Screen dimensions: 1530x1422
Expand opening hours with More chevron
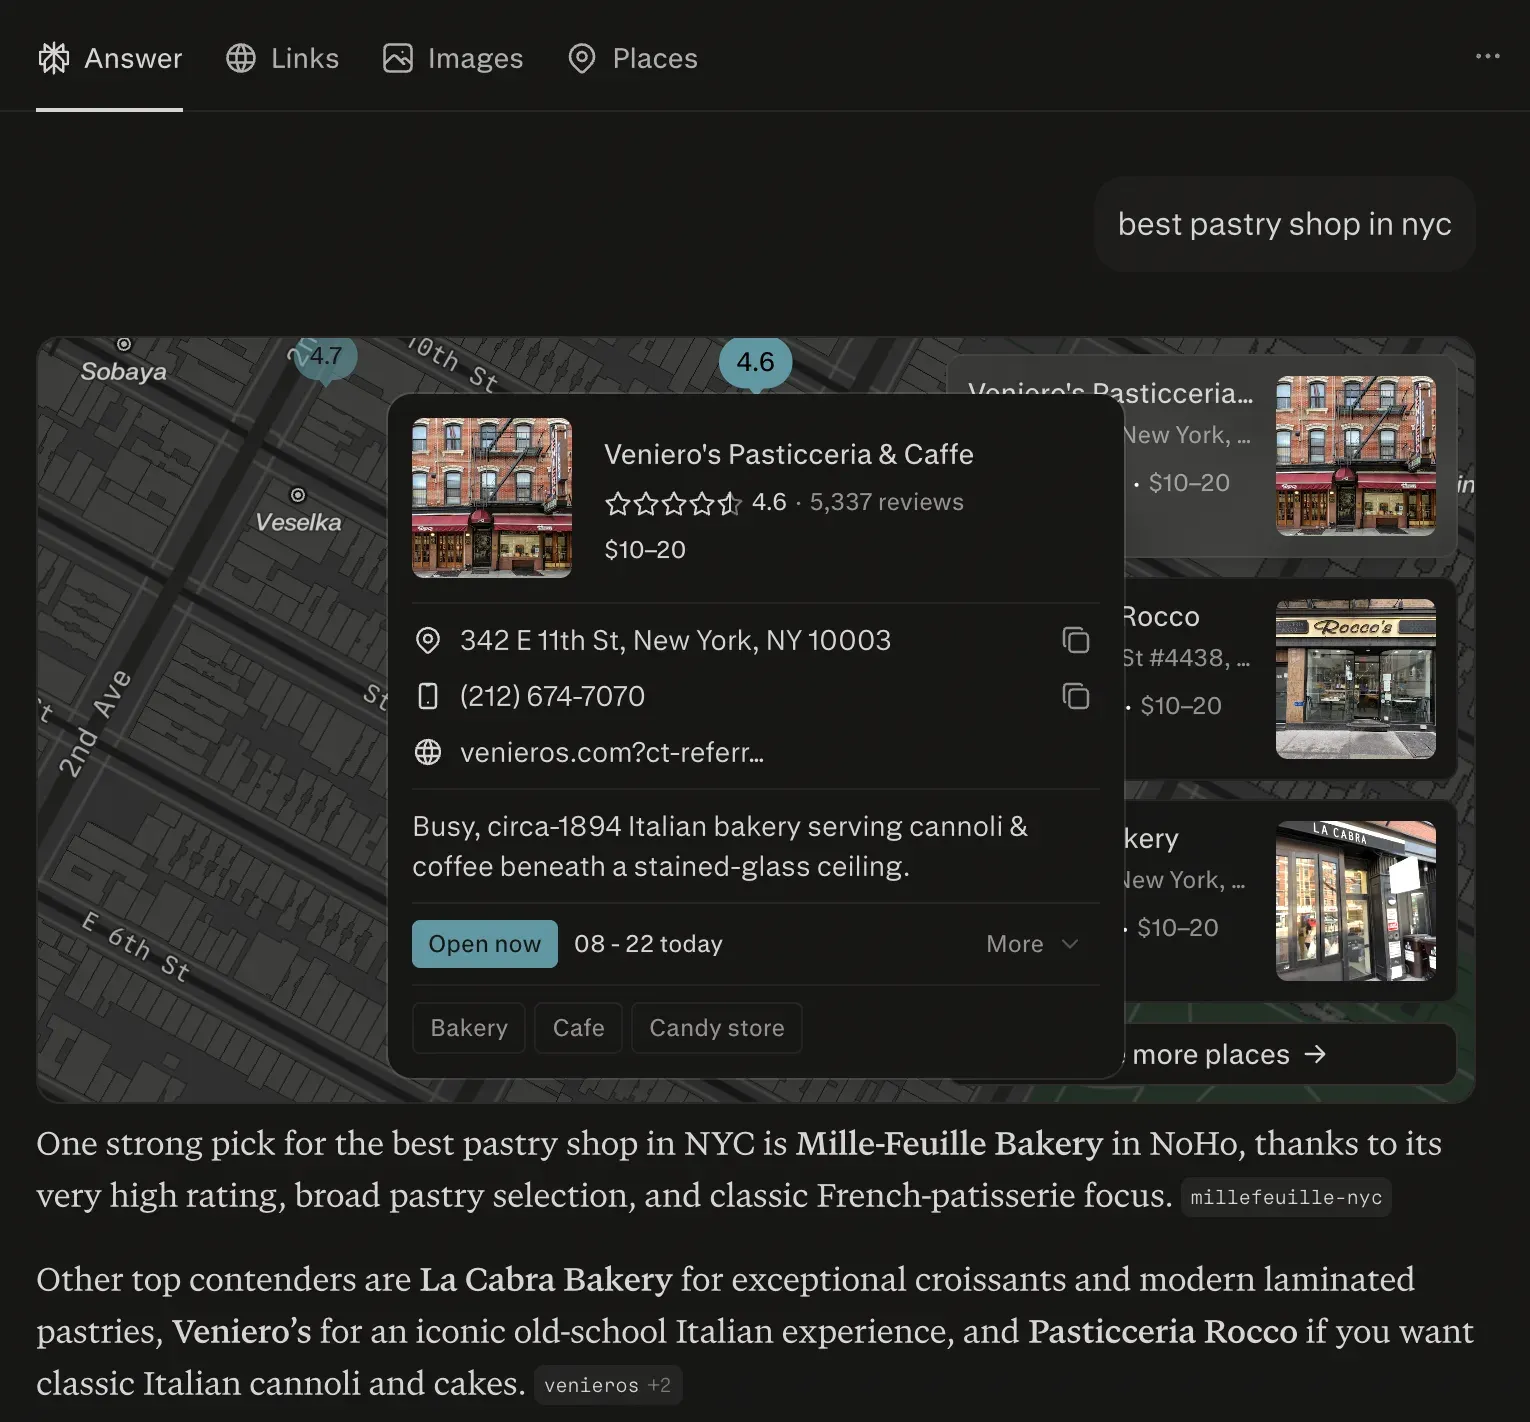pyautogui.click(x=1033, y=944)
